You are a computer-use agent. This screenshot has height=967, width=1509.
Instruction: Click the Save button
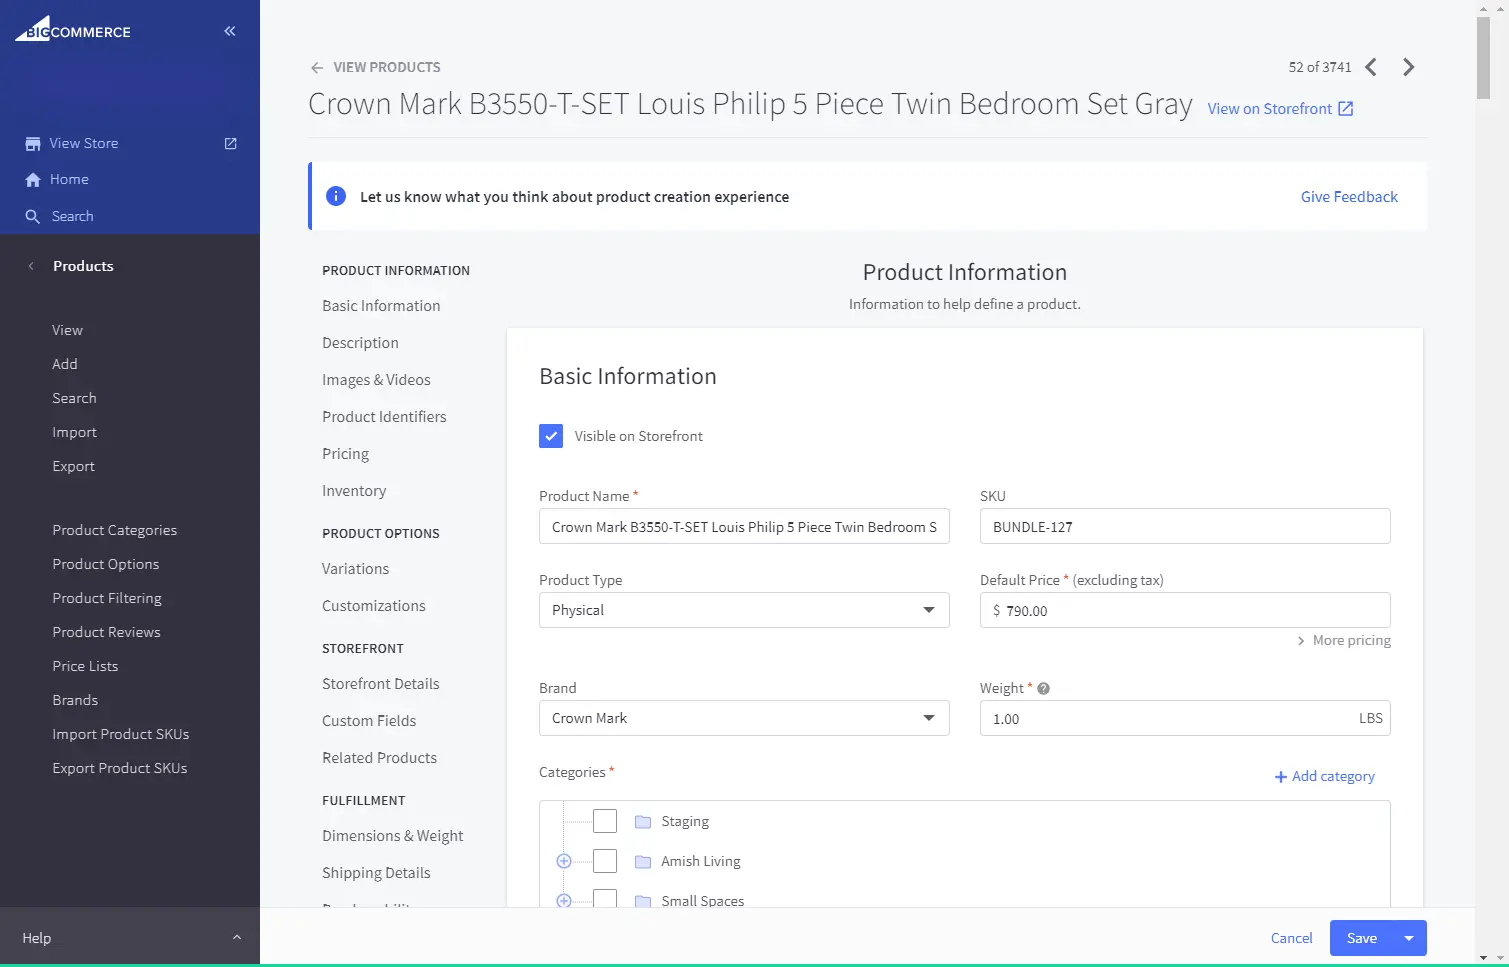(x=1361, y=938)
